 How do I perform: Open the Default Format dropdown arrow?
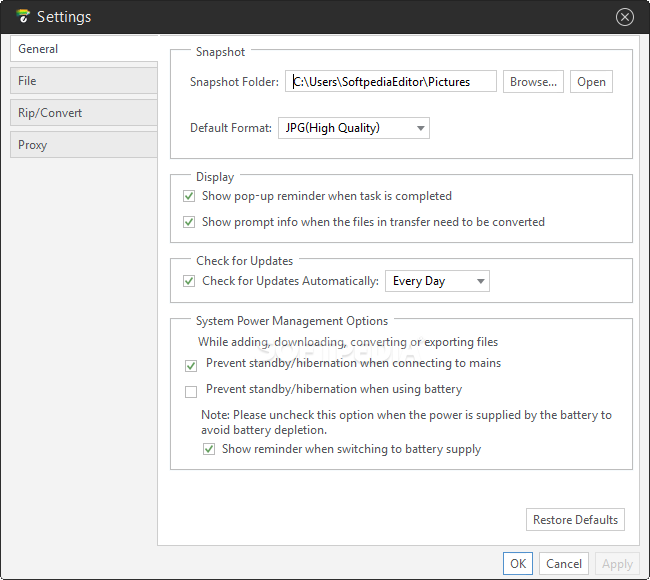tap(420, 128)
